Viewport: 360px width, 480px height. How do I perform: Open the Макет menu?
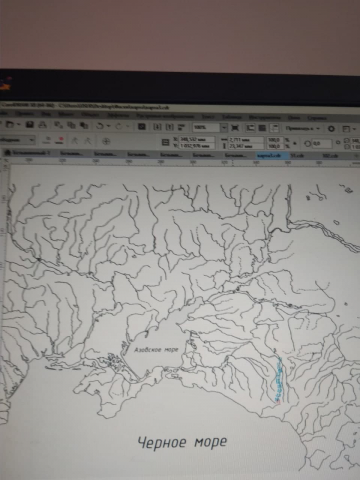pyautogui.click(x=66, y=114)
